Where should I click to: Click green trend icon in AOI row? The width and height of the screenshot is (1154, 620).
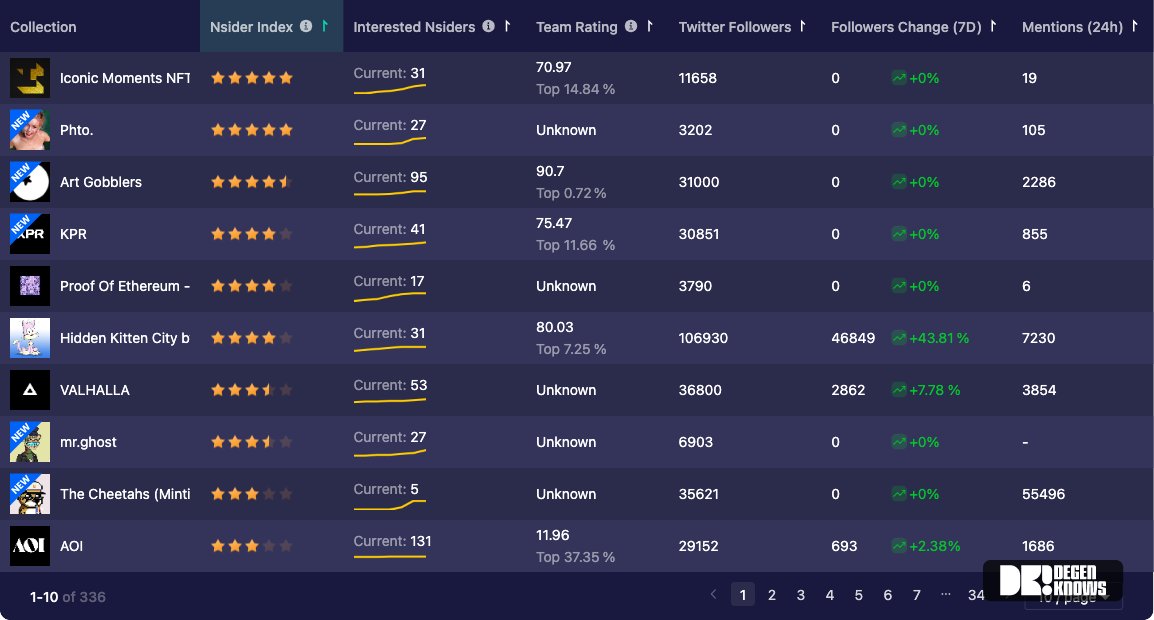pyautogui.click(x=899, y=546)
